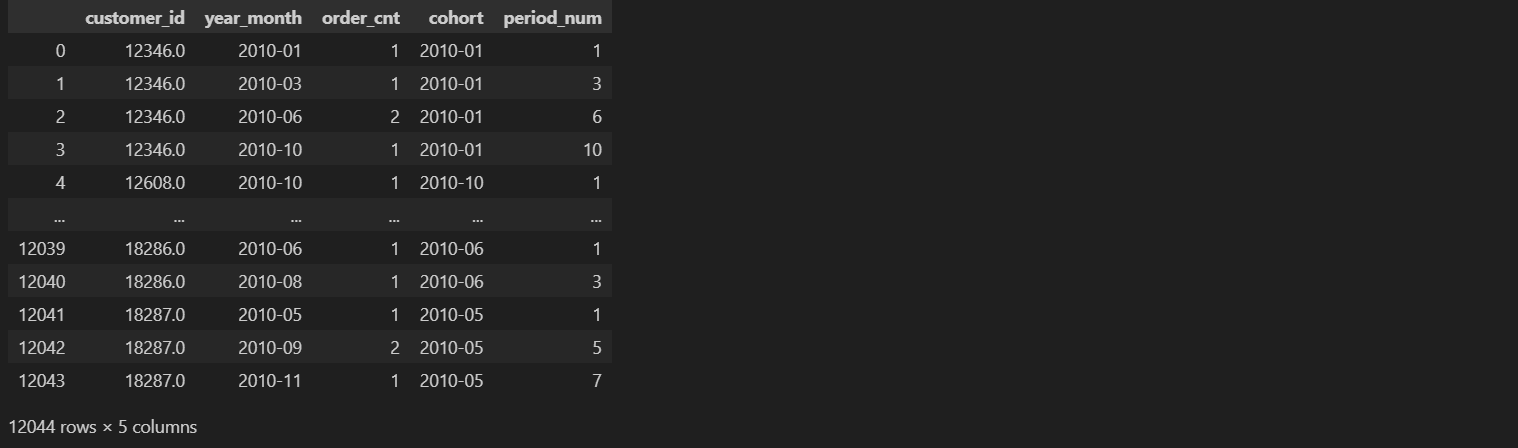Click the cohort column header

click(455, 18)
